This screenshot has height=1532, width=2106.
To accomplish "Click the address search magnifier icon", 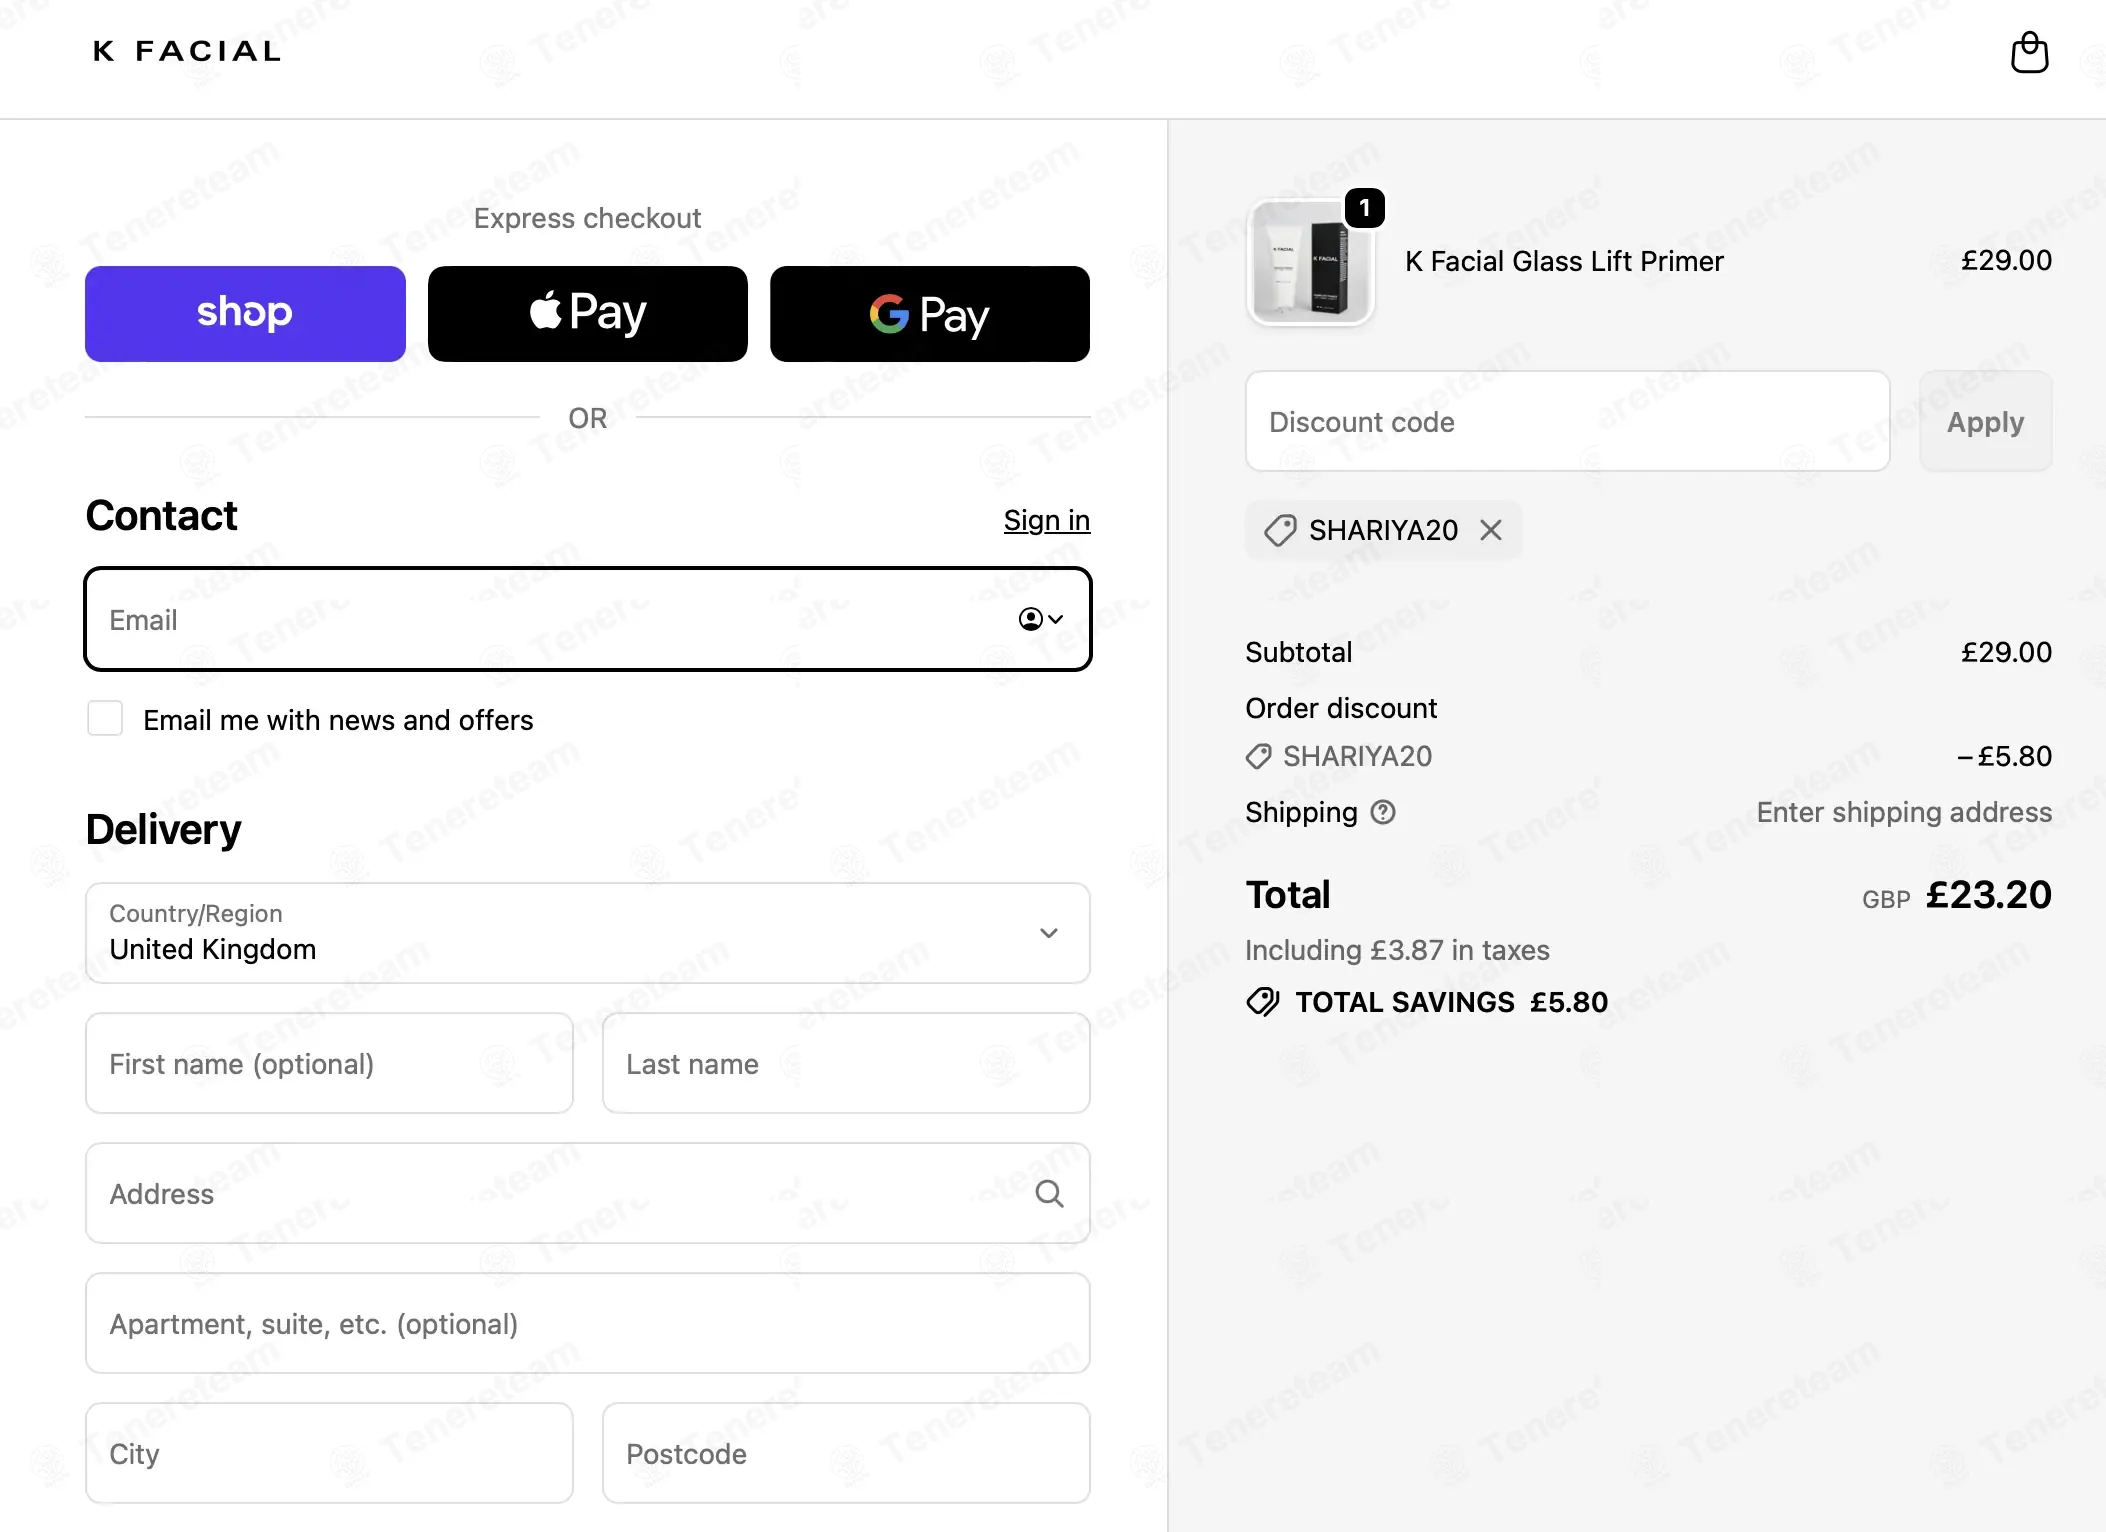I will coord(1049,1193).
